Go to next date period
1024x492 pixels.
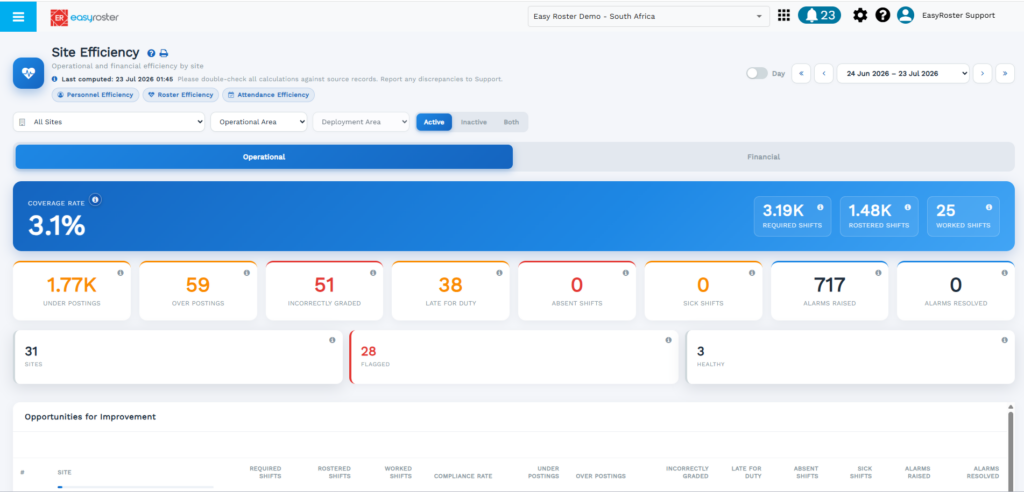pyautogui.click(x=982, y=74)
